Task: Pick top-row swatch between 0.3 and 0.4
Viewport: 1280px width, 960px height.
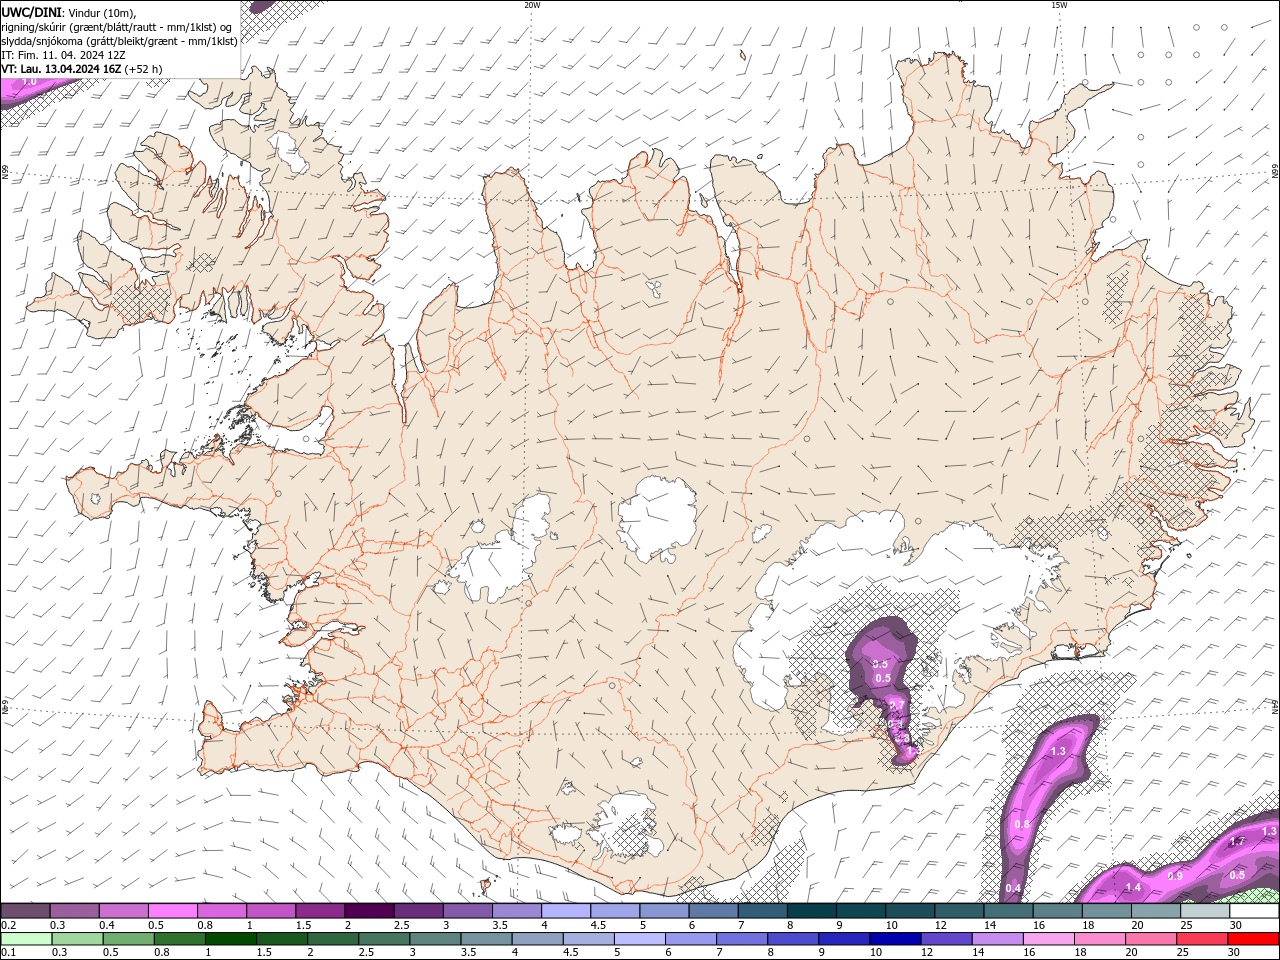Action: pos(75,911)
